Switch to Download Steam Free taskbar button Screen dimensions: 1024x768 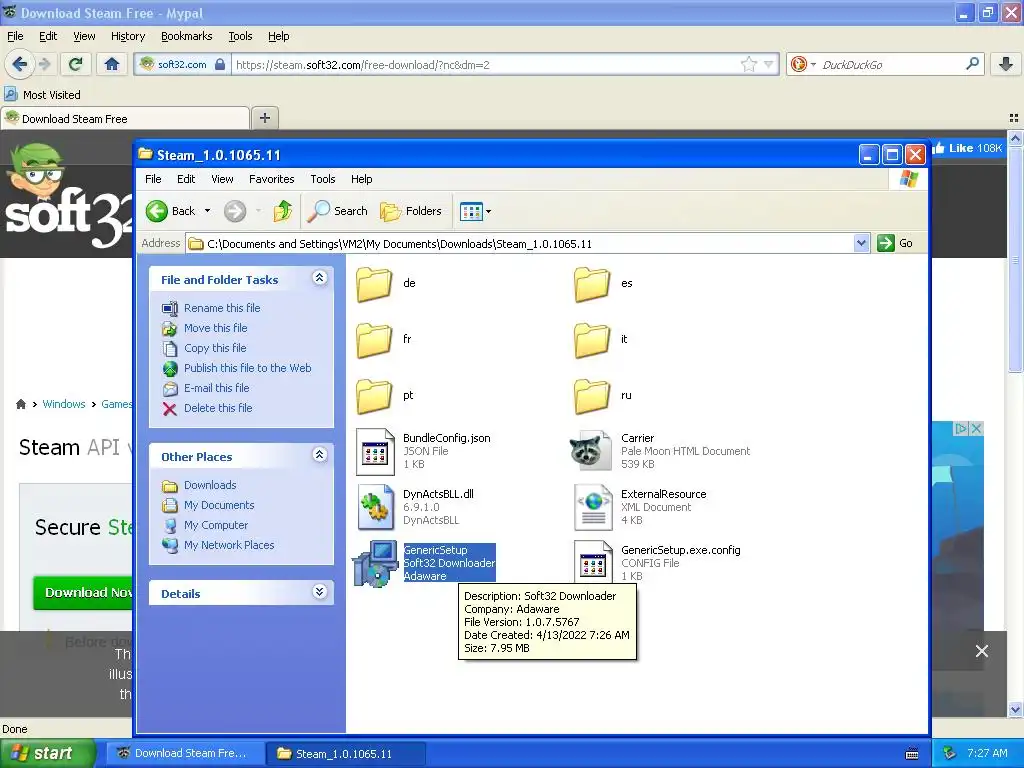coord(185,753)
